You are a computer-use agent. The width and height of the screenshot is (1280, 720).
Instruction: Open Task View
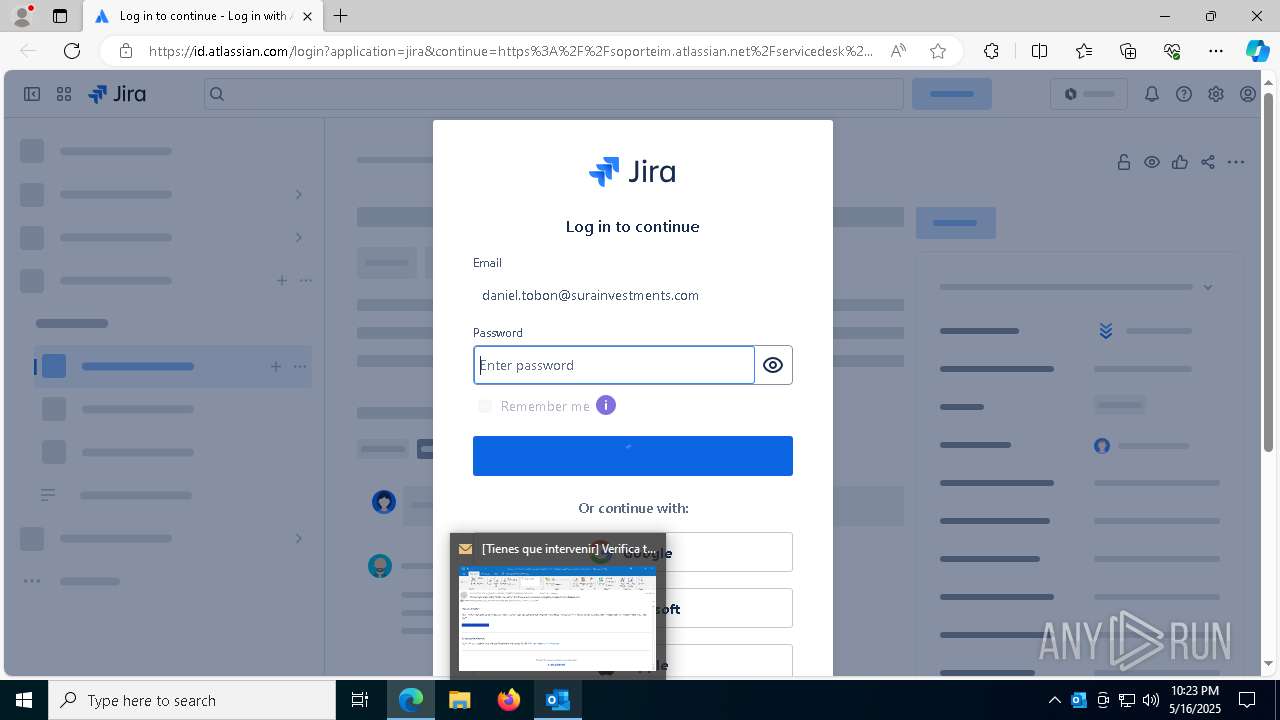361,700
